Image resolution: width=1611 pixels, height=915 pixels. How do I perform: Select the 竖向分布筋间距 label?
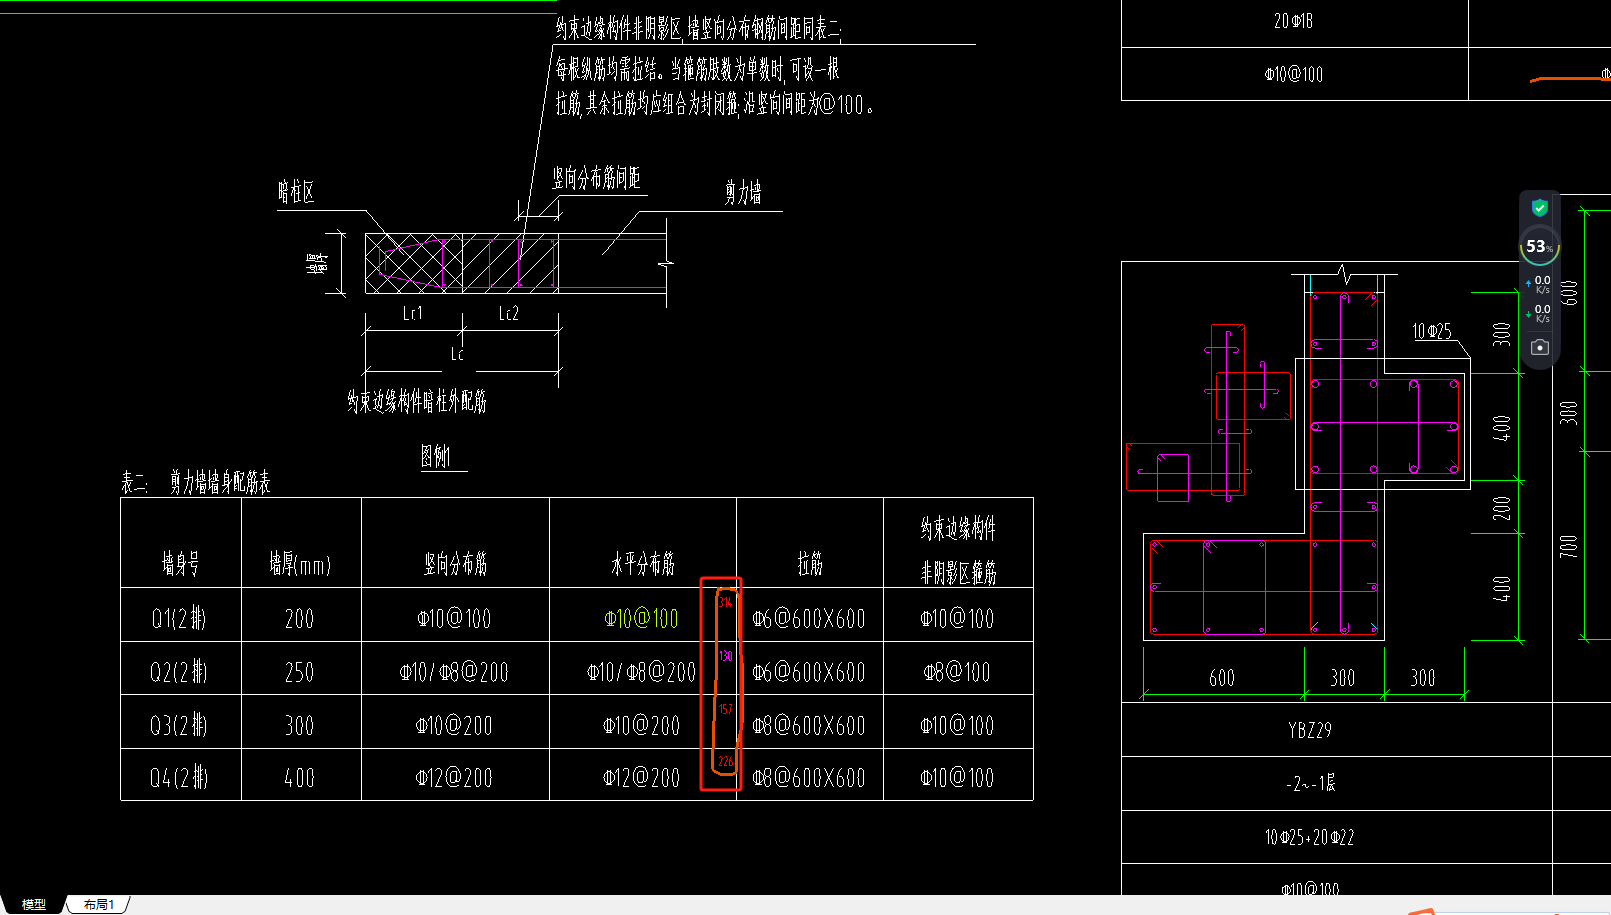click(x=596, y=178)
